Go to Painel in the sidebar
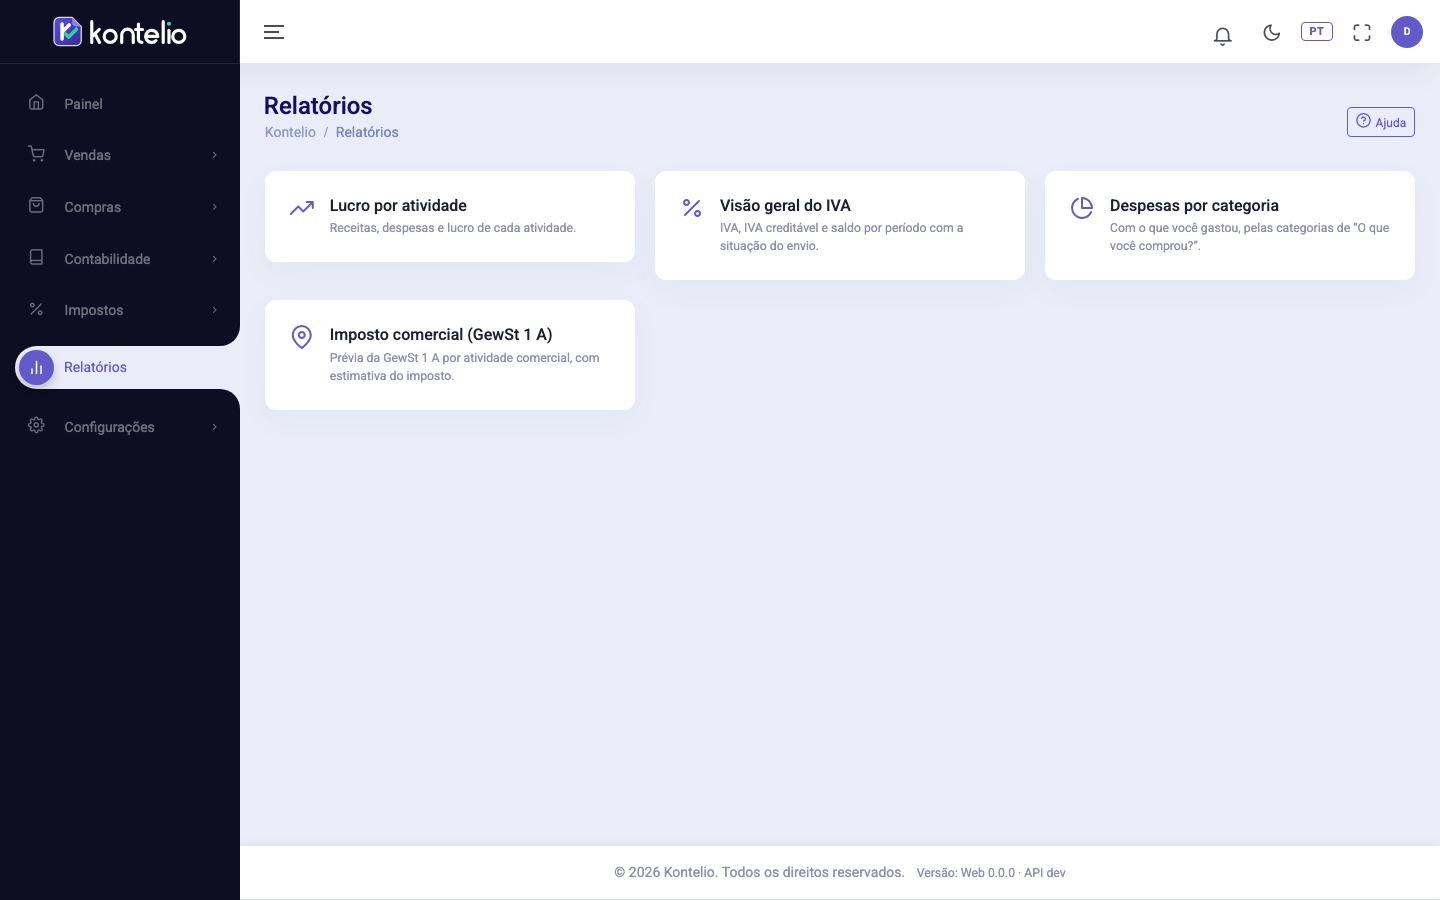 [83, 104]
